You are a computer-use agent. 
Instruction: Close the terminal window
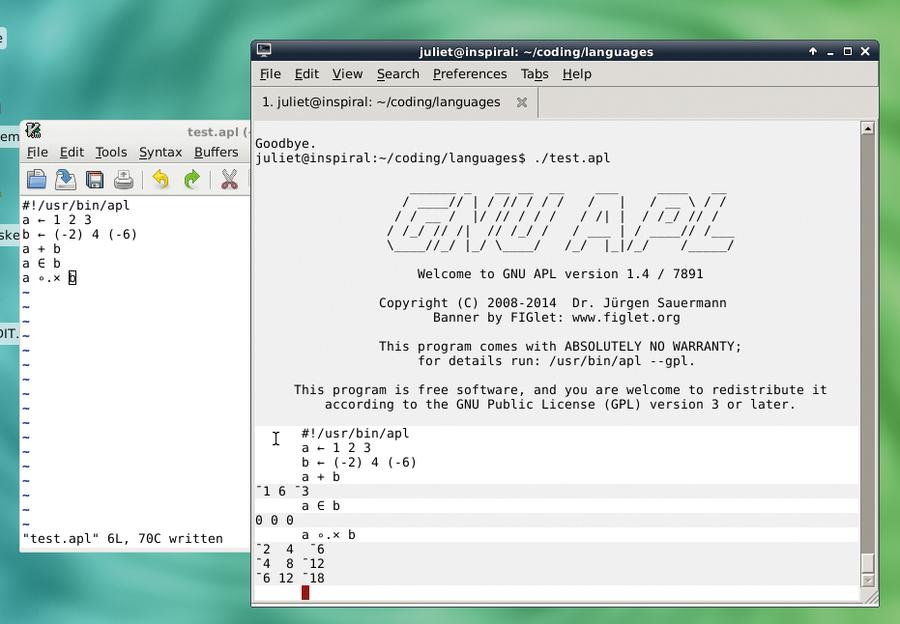865,51
